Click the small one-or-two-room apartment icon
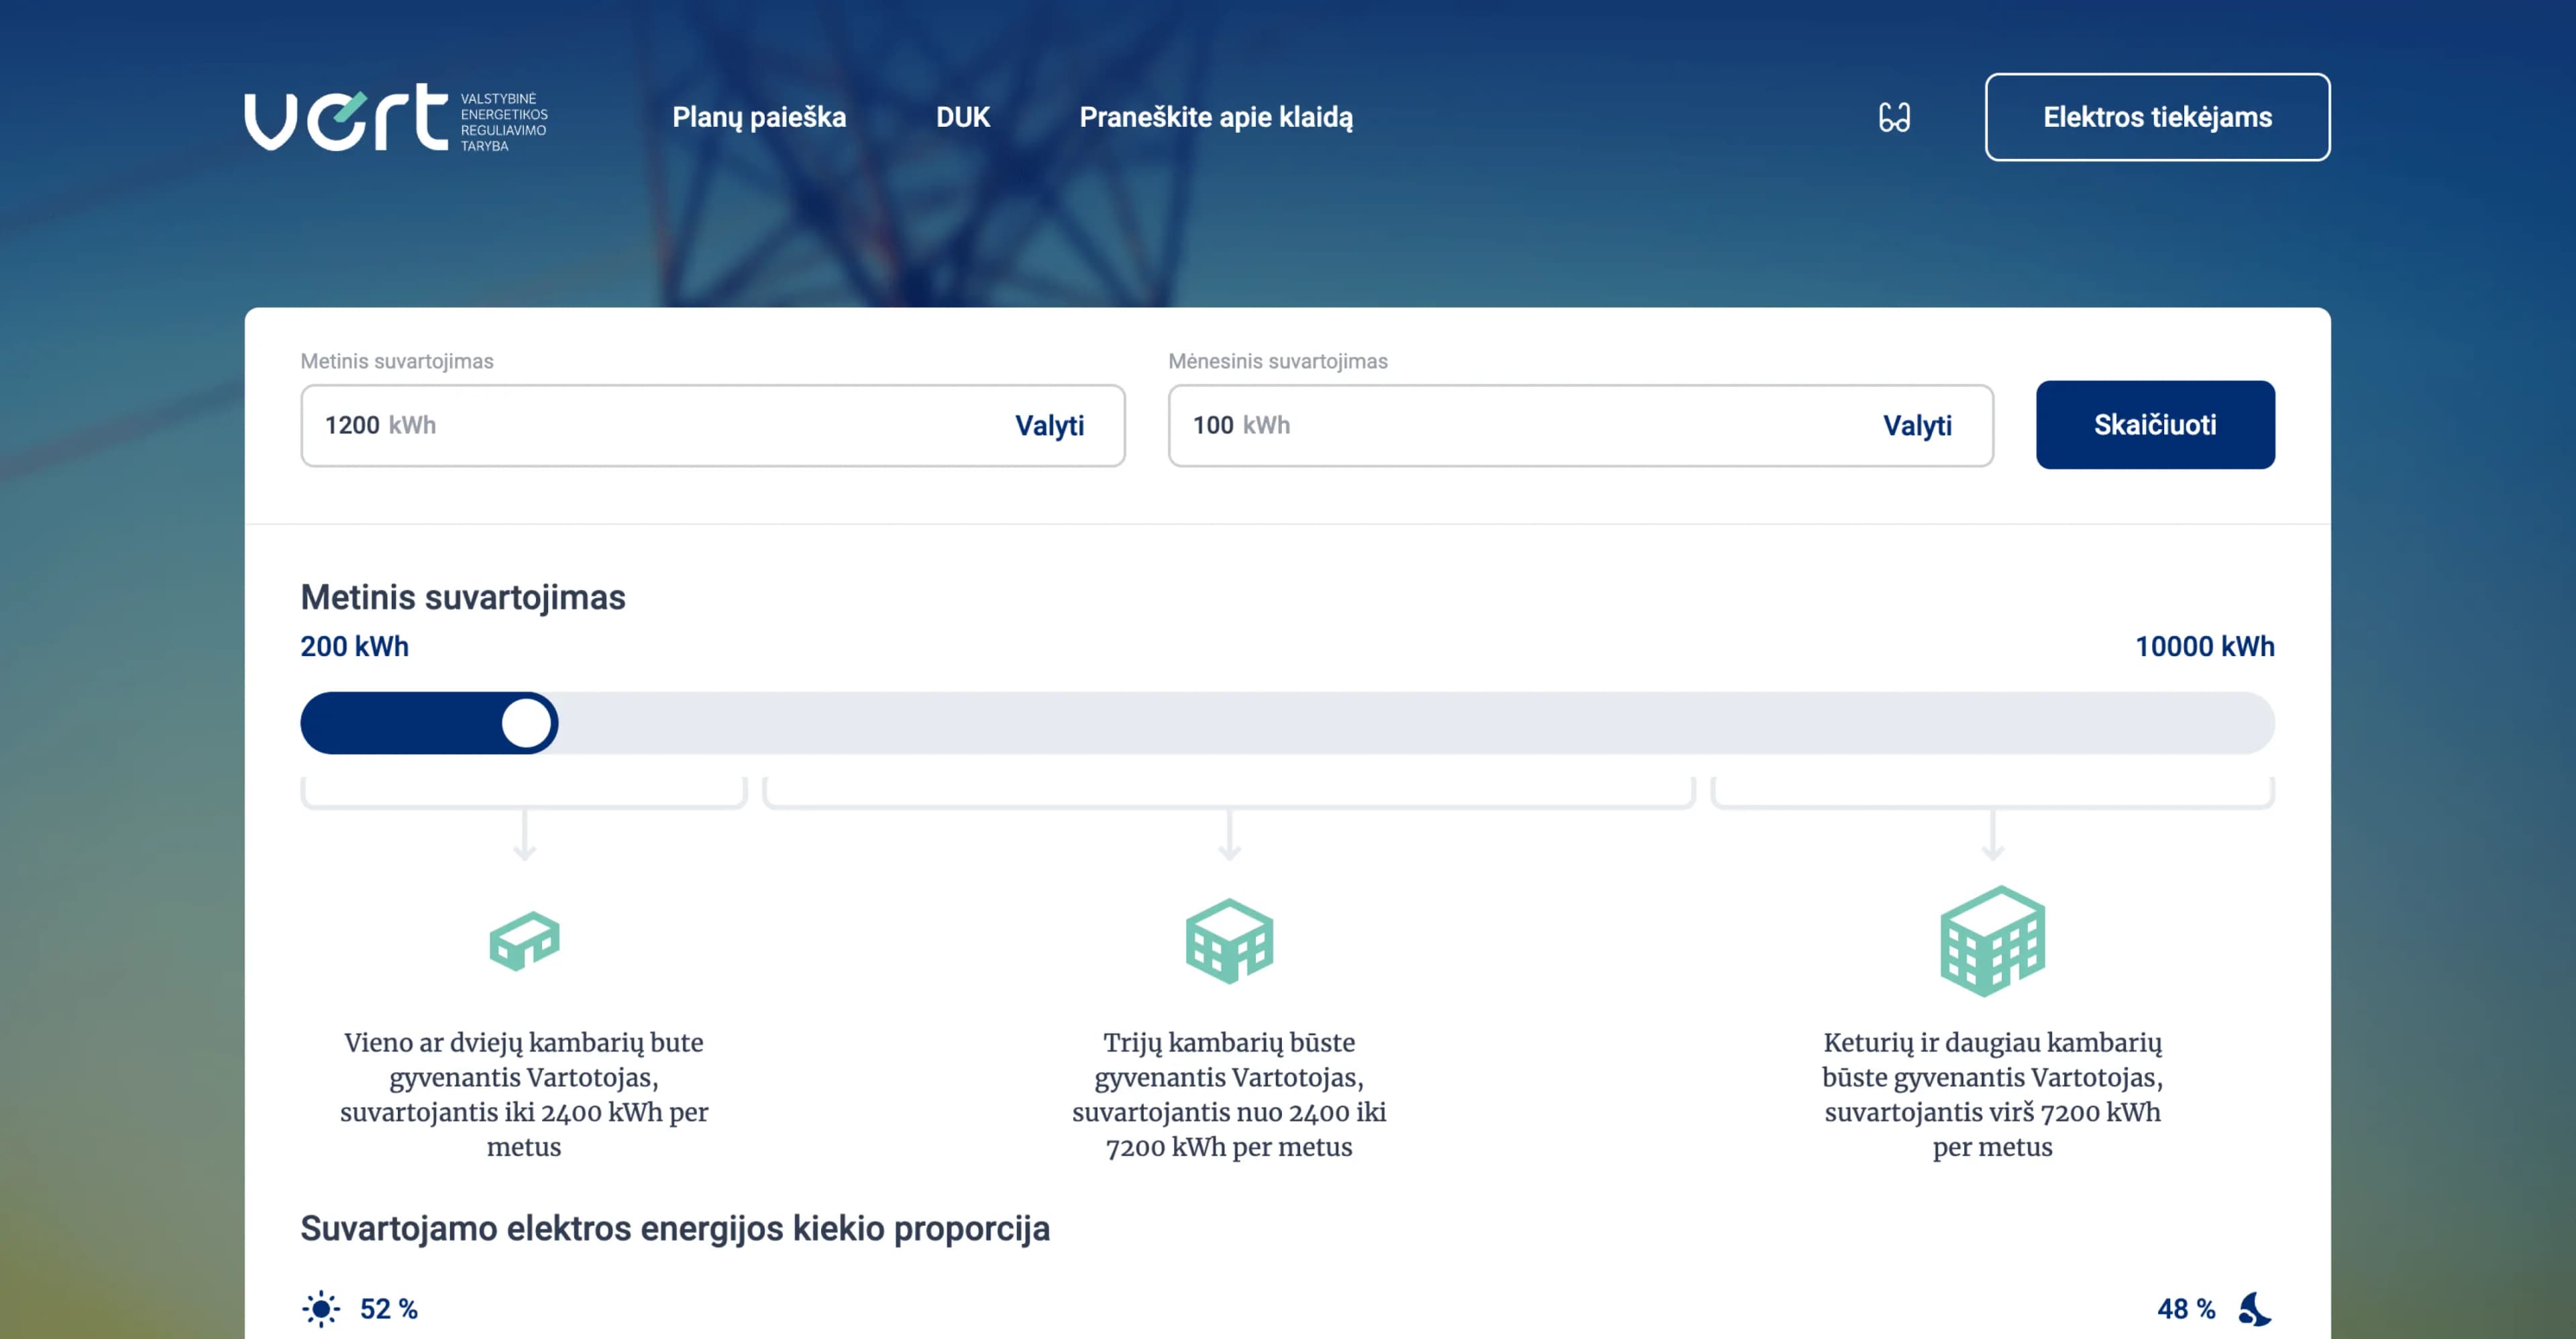The height and width of the screenshot is (1339, 2576). (x=524, y=940)
